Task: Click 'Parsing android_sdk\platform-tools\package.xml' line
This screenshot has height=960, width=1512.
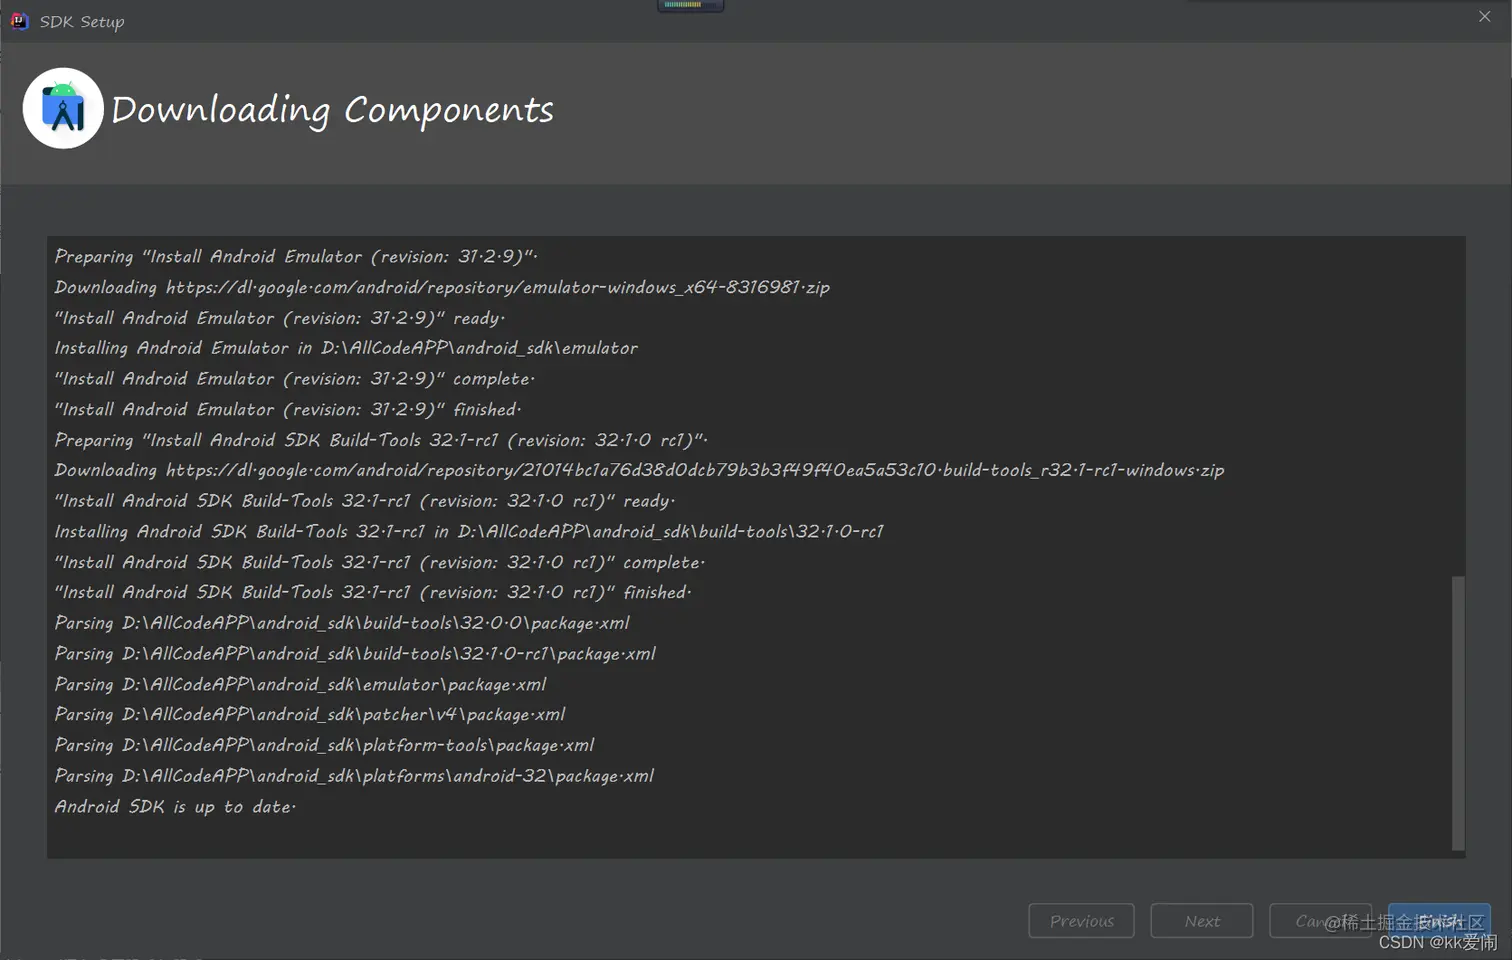Action: coord(324,746)
